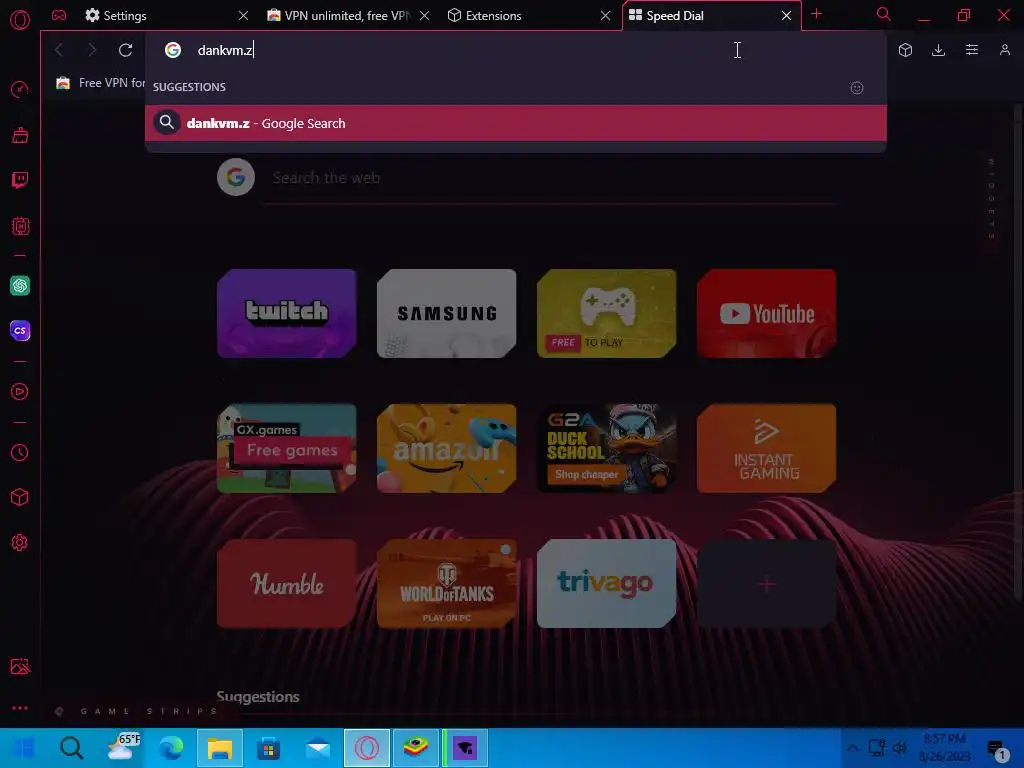Open Mail app from taskbar

pos(318,748)
